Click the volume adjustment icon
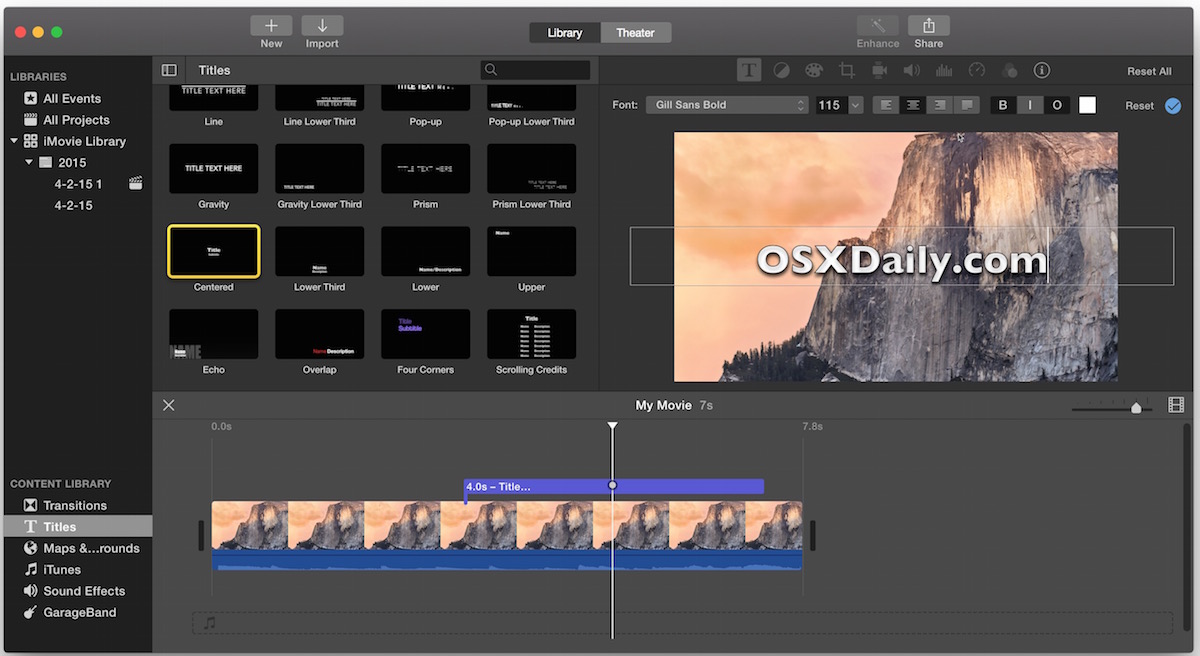This screenshot has height=656, width=1200. point(911,70)
